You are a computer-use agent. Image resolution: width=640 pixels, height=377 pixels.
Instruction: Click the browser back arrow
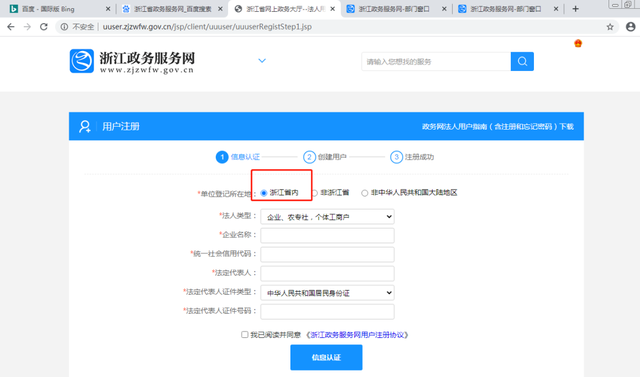(x=11, y=27)
